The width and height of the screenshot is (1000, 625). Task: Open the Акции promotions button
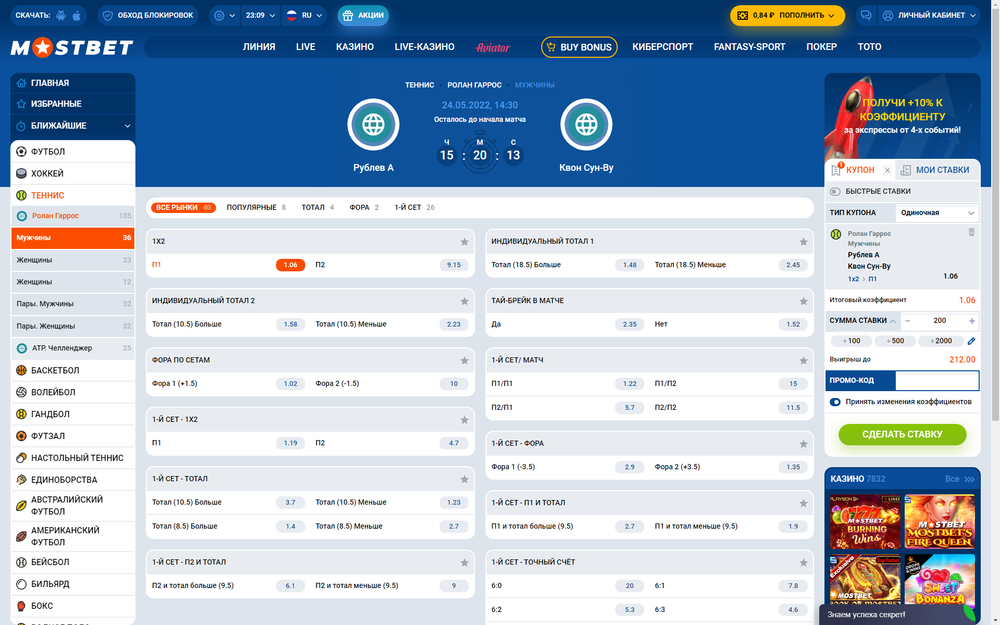tap(363, 15)
